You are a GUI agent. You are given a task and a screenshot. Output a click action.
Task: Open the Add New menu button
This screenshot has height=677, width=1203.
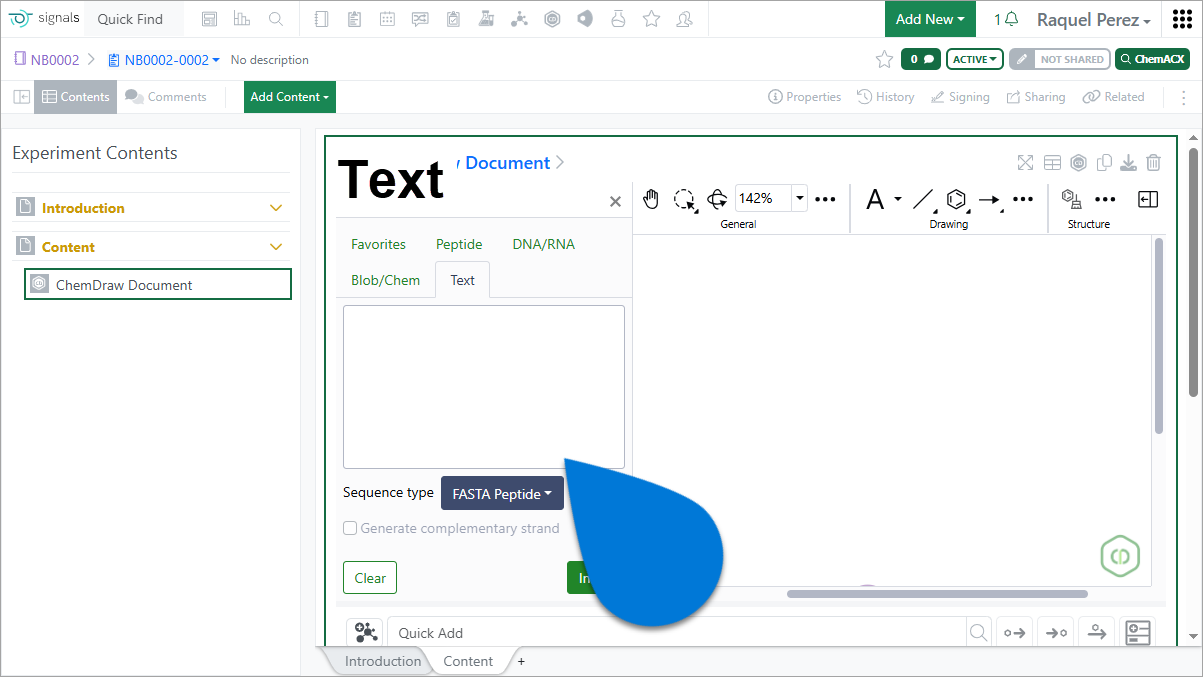[x=930, y=19]
